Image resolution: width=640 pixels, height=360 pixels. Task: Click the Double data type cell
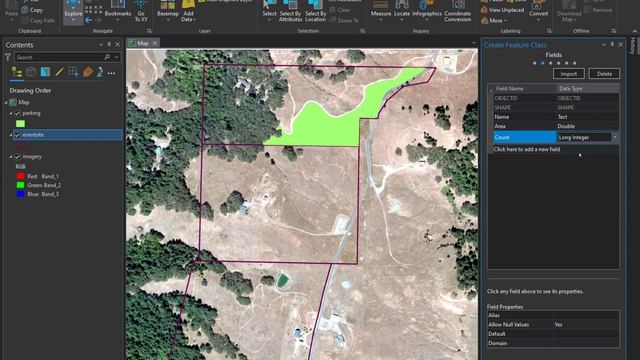pos(588,127)
